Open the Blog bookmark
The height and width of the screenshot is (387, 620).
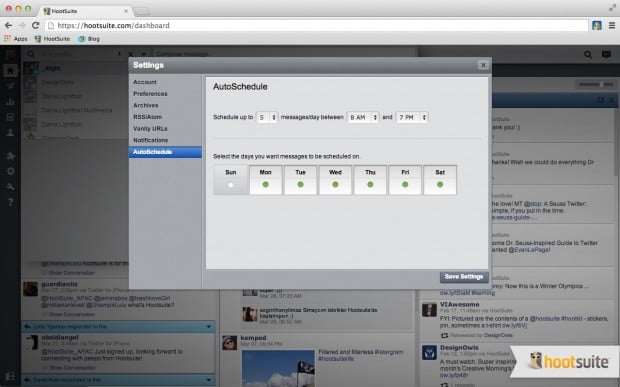[89, 39]
